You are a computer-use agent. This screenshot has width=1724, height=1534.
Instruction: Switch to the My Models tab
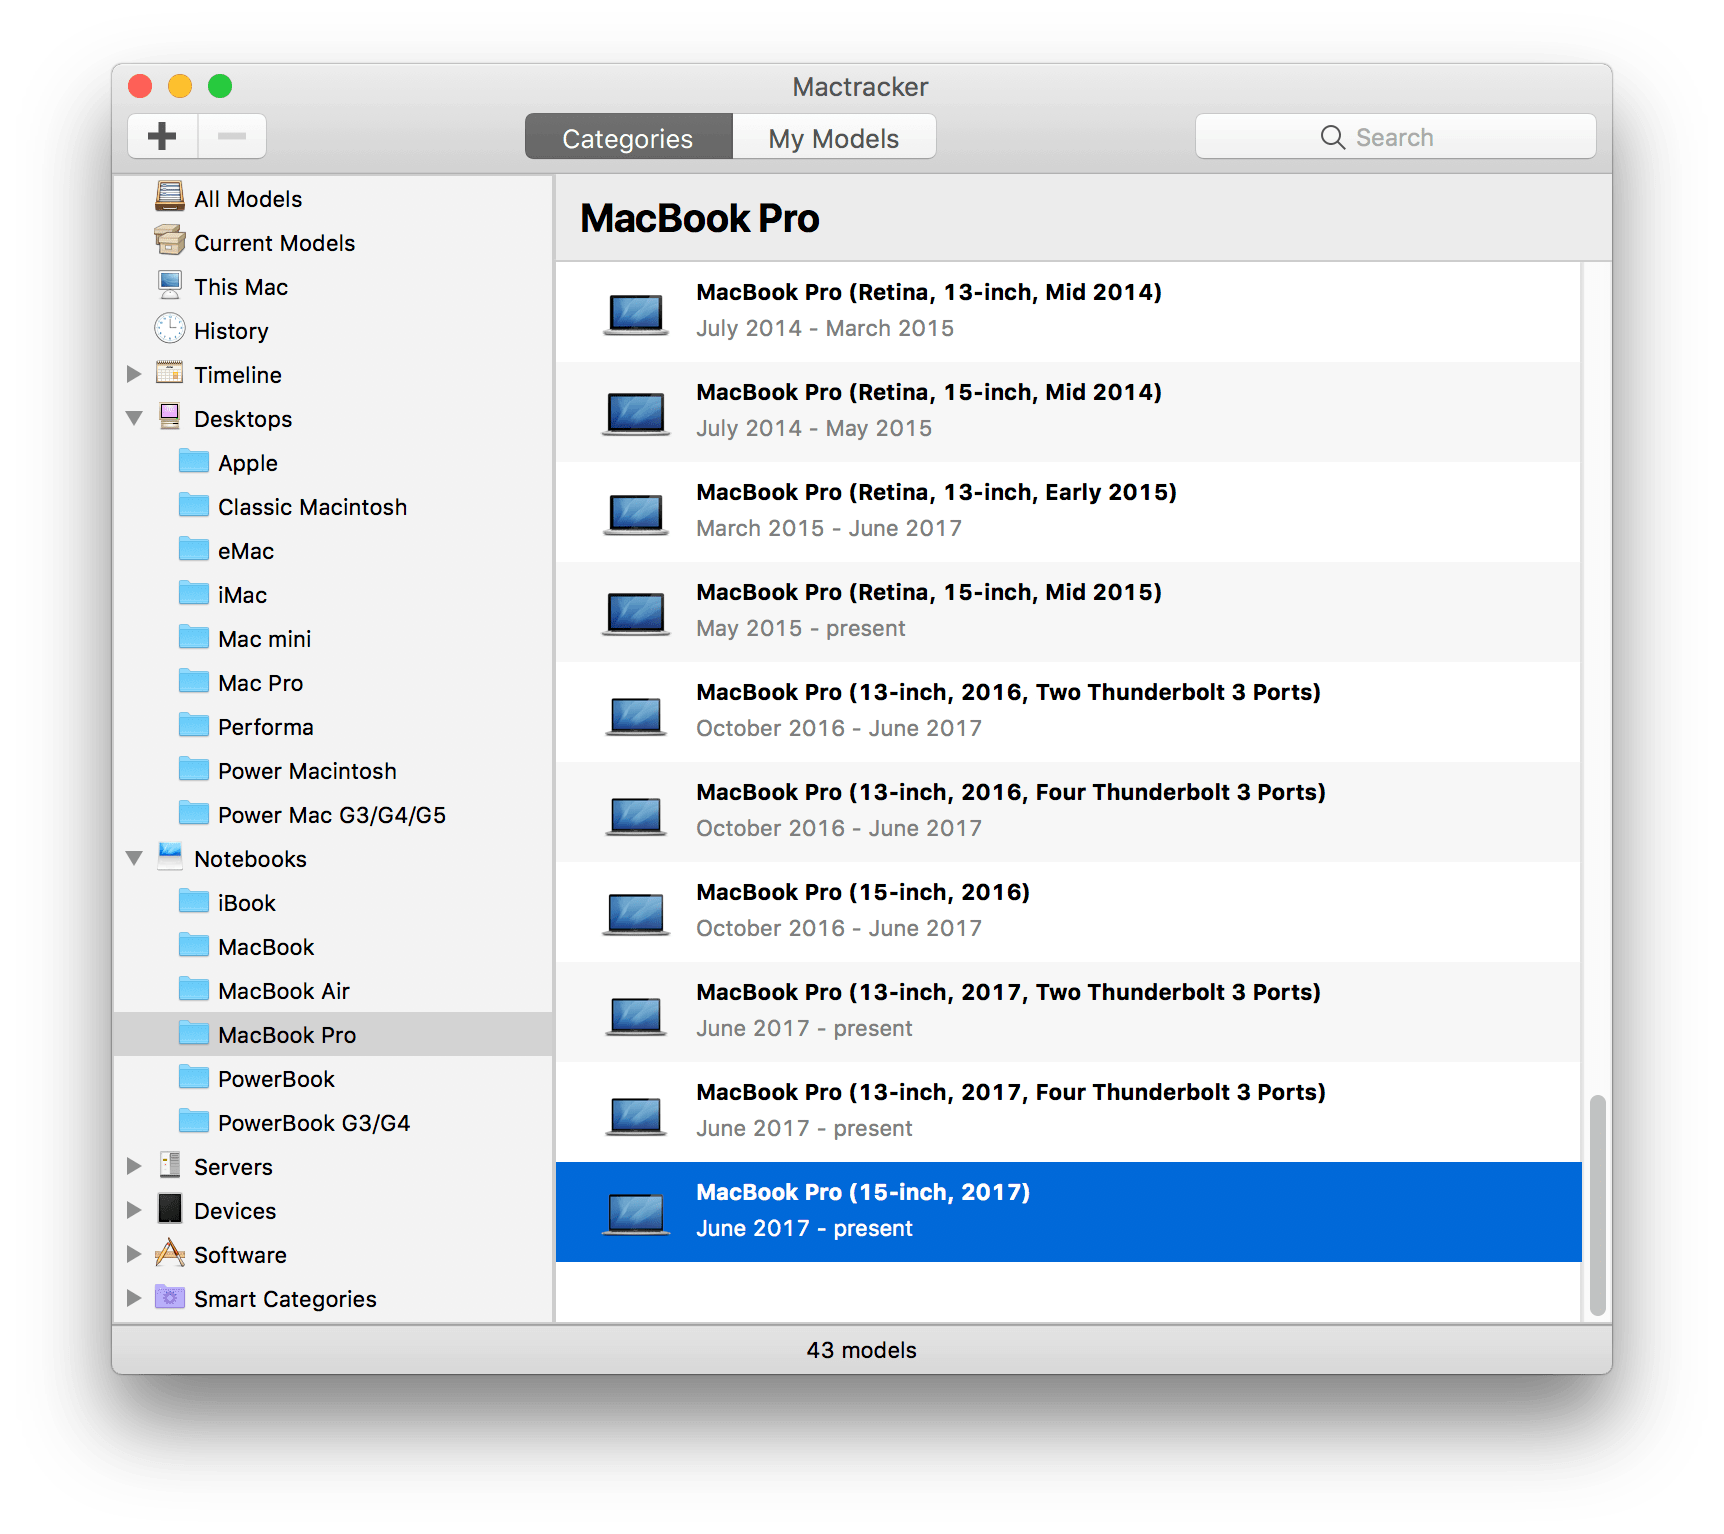point(833,137)
